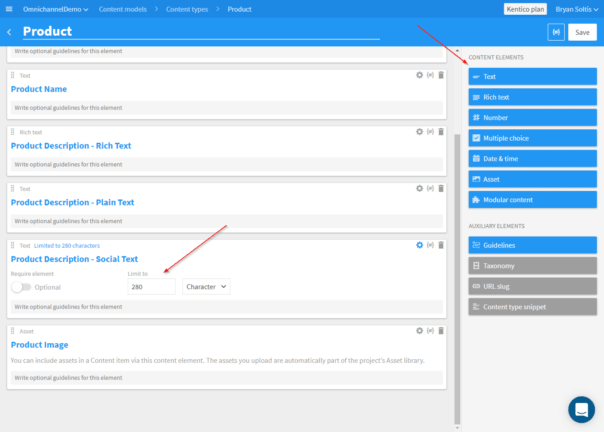Edit the Product Description - Rich Text title
The image size is (604, 432).
point(71,146)
